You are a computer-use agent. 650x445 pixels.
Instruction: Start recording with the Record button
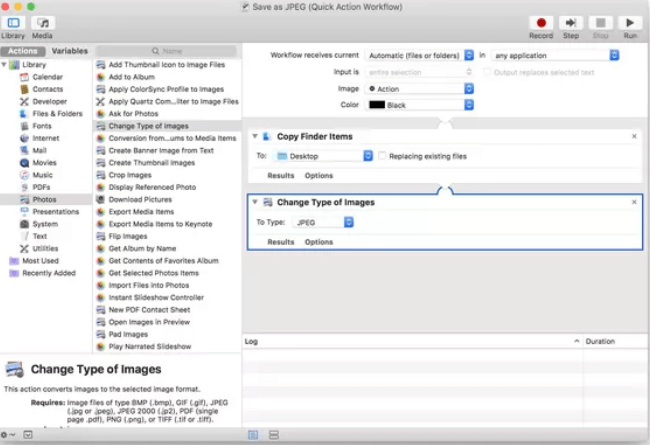pos(541,23)
